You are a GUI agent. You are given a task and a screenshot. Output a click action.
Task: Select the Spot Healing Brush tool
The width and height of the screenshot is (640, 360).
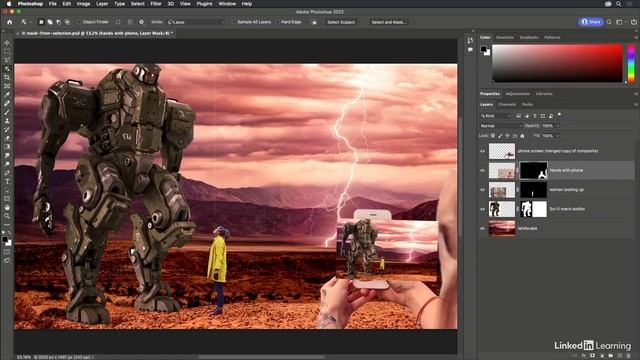coord(7,103)
